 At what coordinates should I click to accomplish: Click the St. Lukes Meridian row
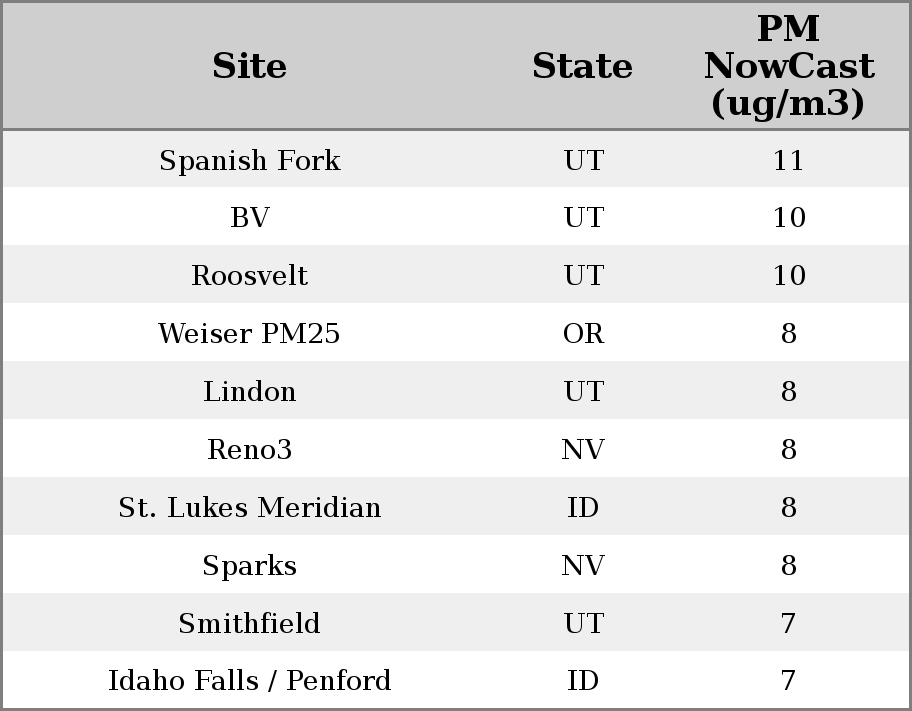[249, 508]
